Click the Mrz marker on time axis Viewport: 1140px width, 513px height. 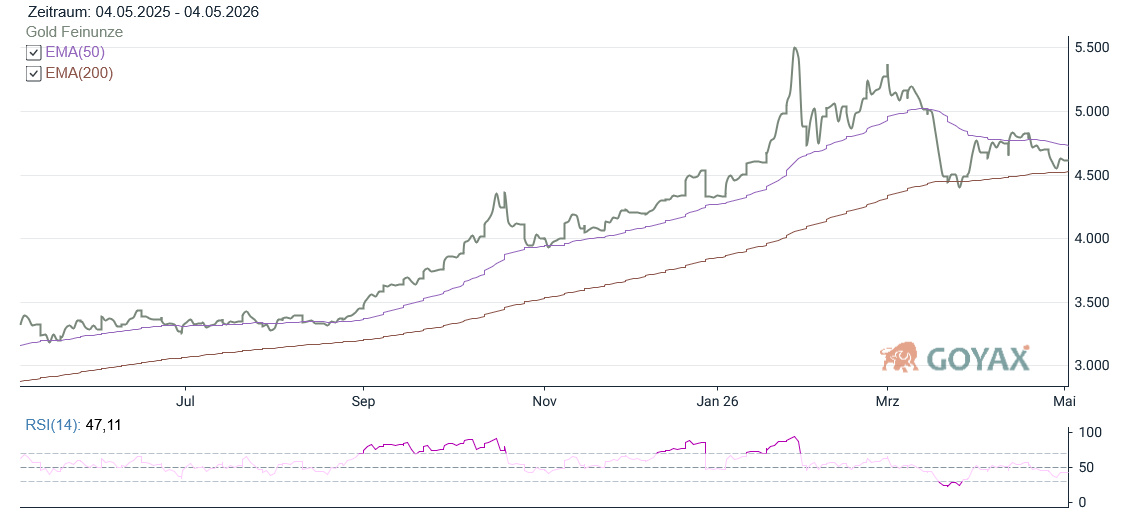888,401
